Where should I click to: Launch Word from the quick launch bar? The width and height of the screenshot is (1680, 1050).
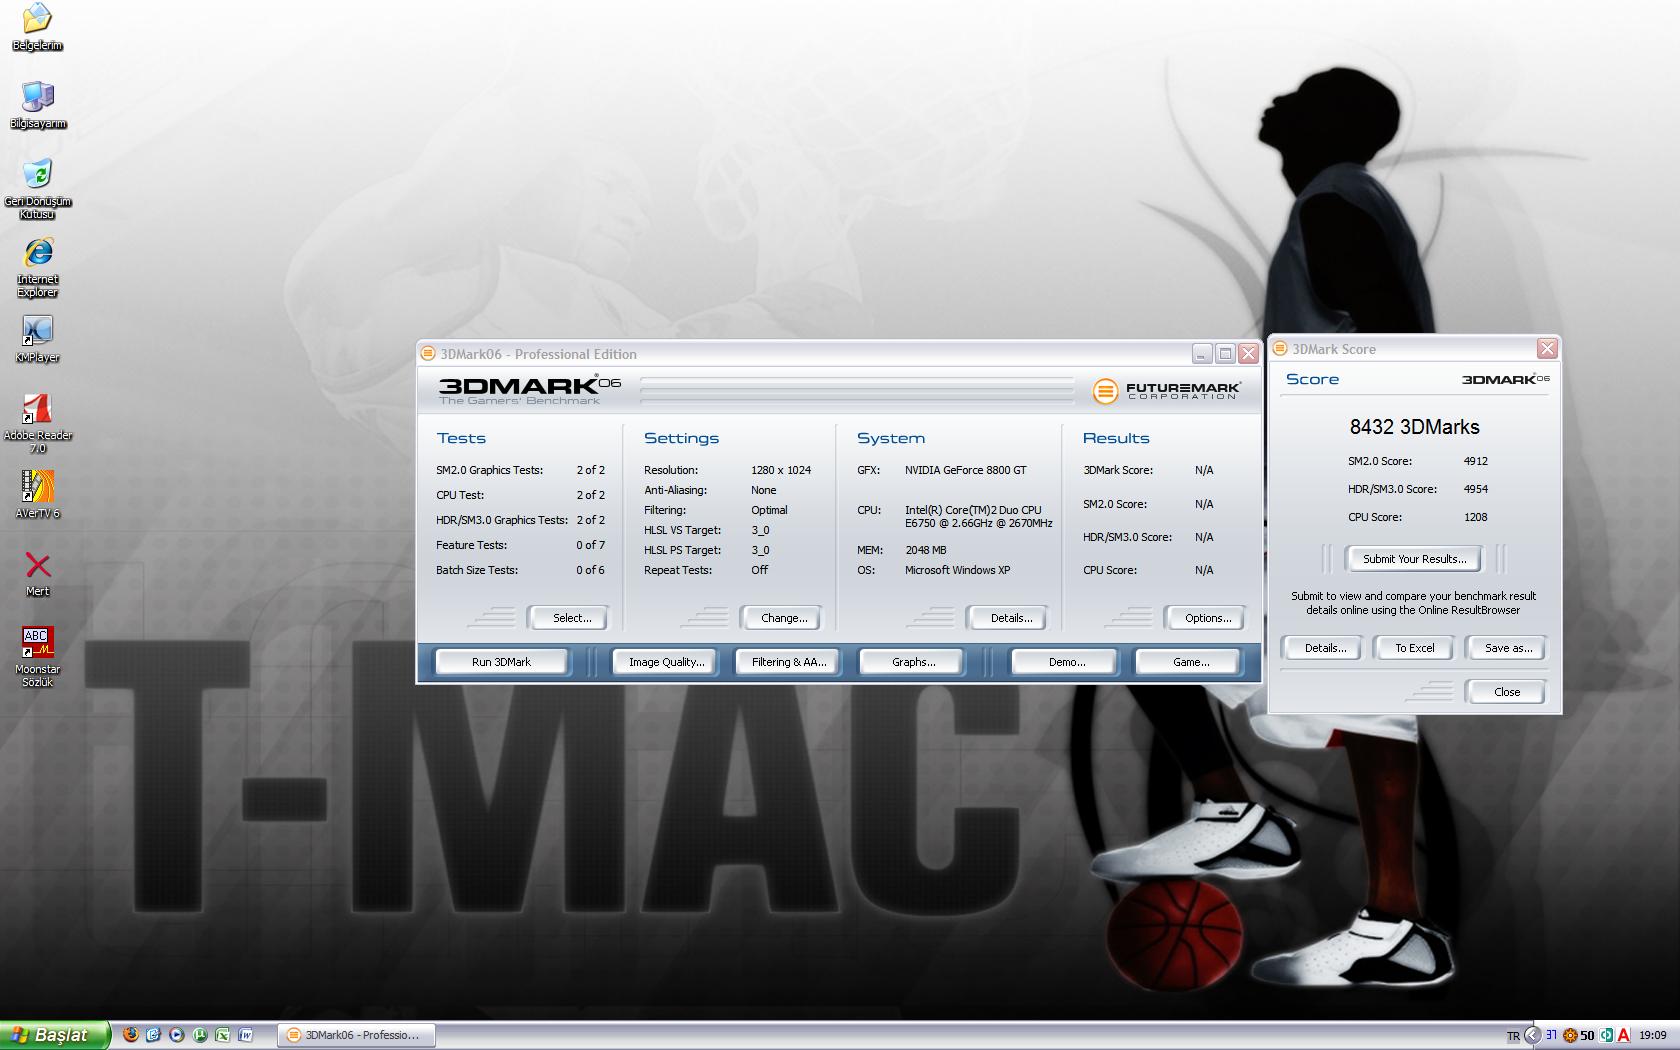245,1035
